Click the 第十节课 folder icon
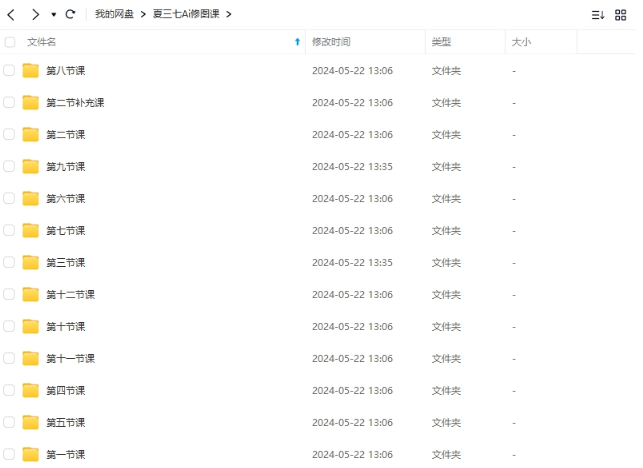This screenshot has width=643, height=468. [30, 326]
